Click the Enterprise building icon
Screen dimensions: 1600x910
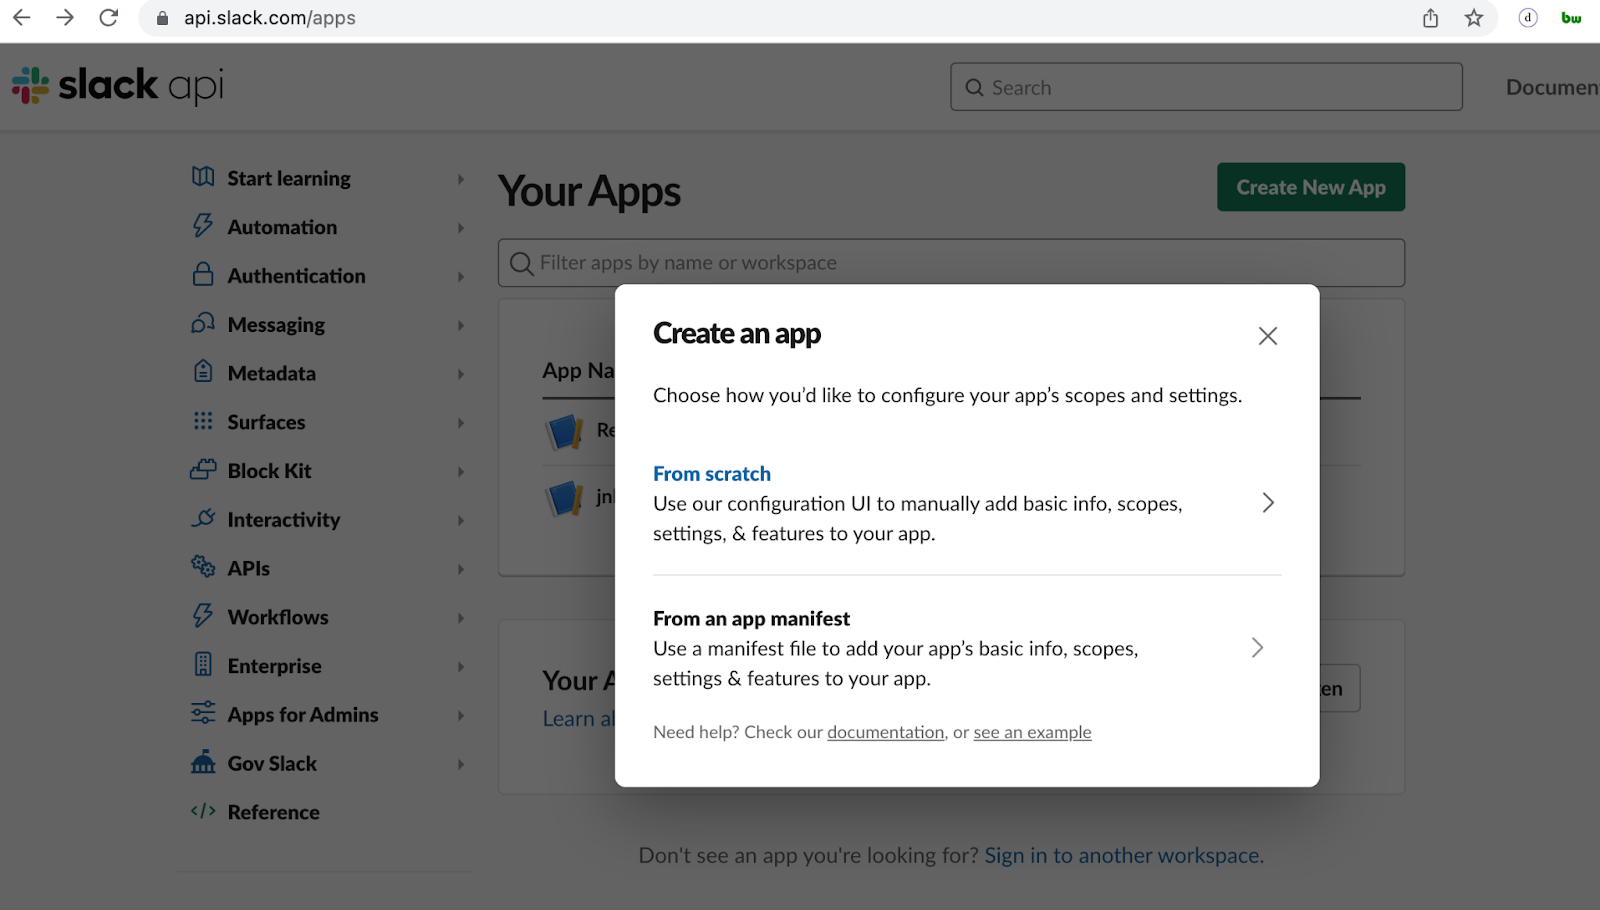203,664
